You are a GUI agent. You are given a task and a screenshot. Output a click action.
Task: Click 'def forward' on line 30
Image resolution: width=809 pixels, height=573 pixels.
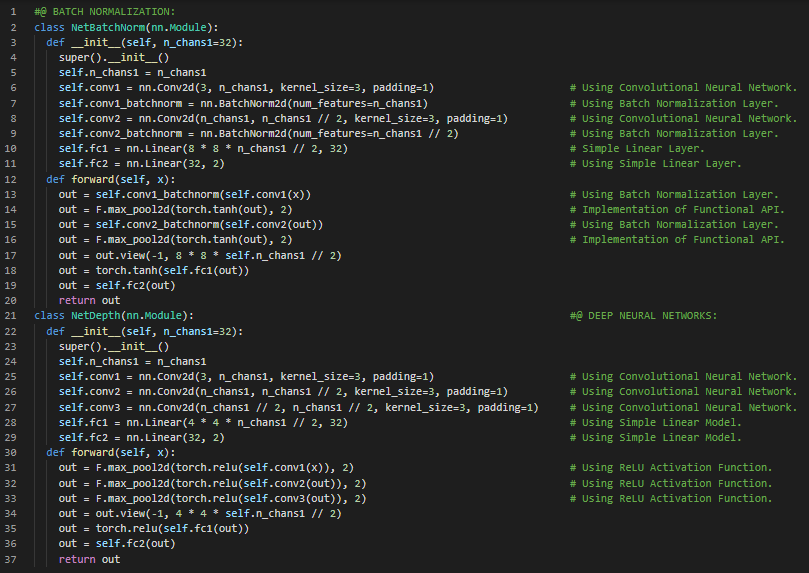(x=76, y=452)
